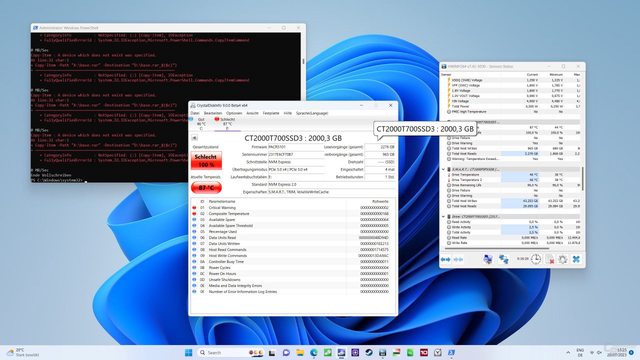Open HWiNFO sensor settings gear icon
Image resolution: width=640 pixels, height=360 pixels.
point(563,259)
